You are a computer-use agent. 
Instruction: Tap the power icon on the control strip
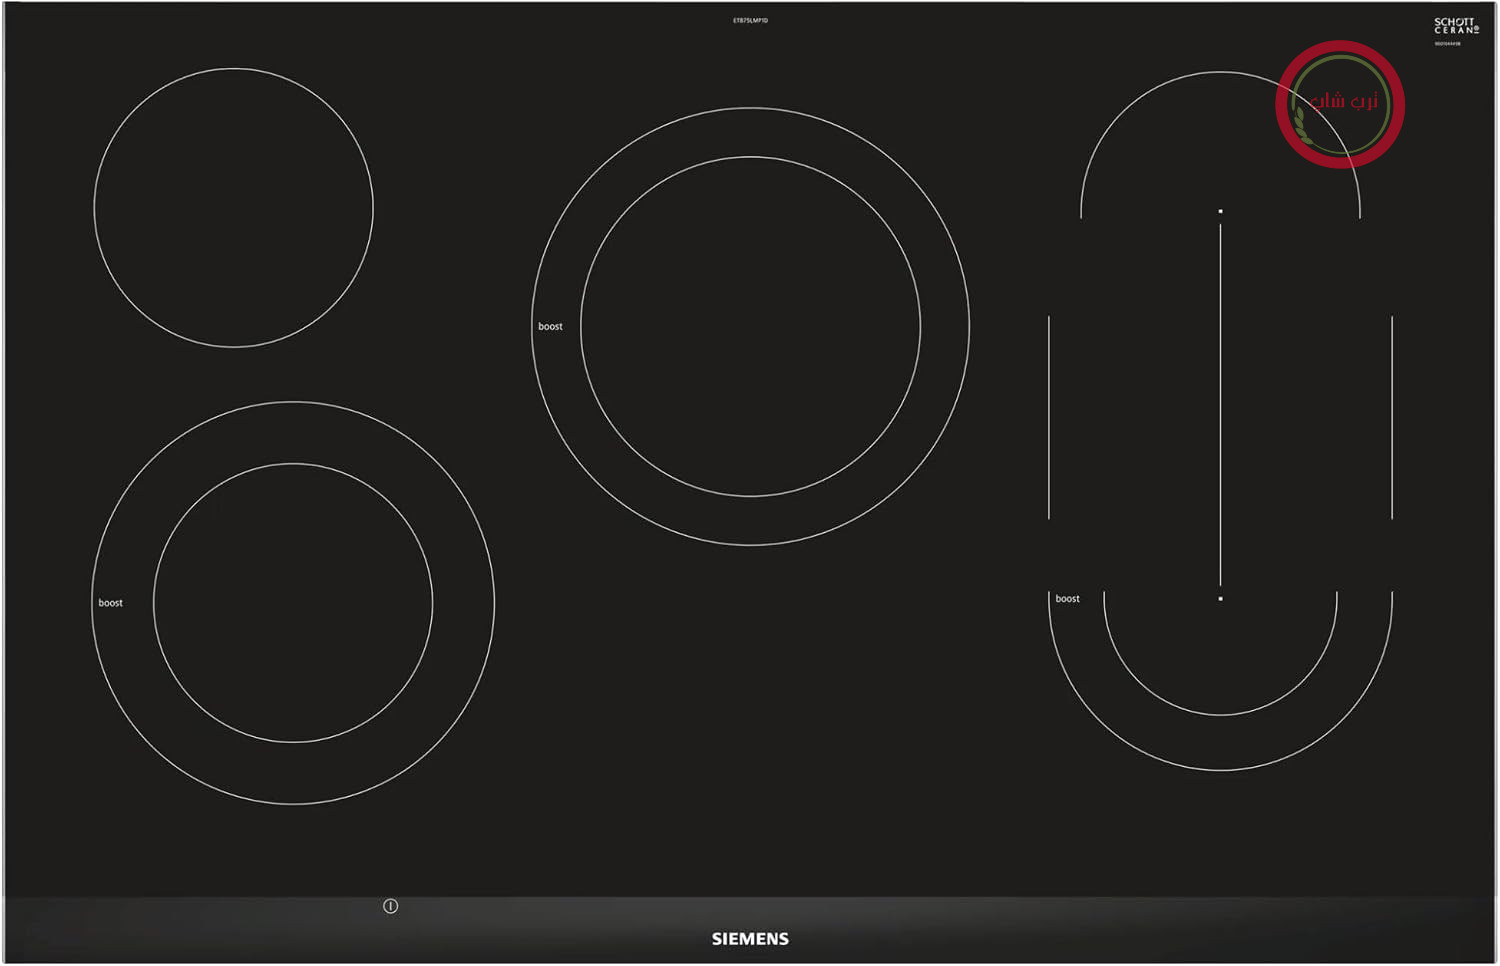(x=390, y=906)
